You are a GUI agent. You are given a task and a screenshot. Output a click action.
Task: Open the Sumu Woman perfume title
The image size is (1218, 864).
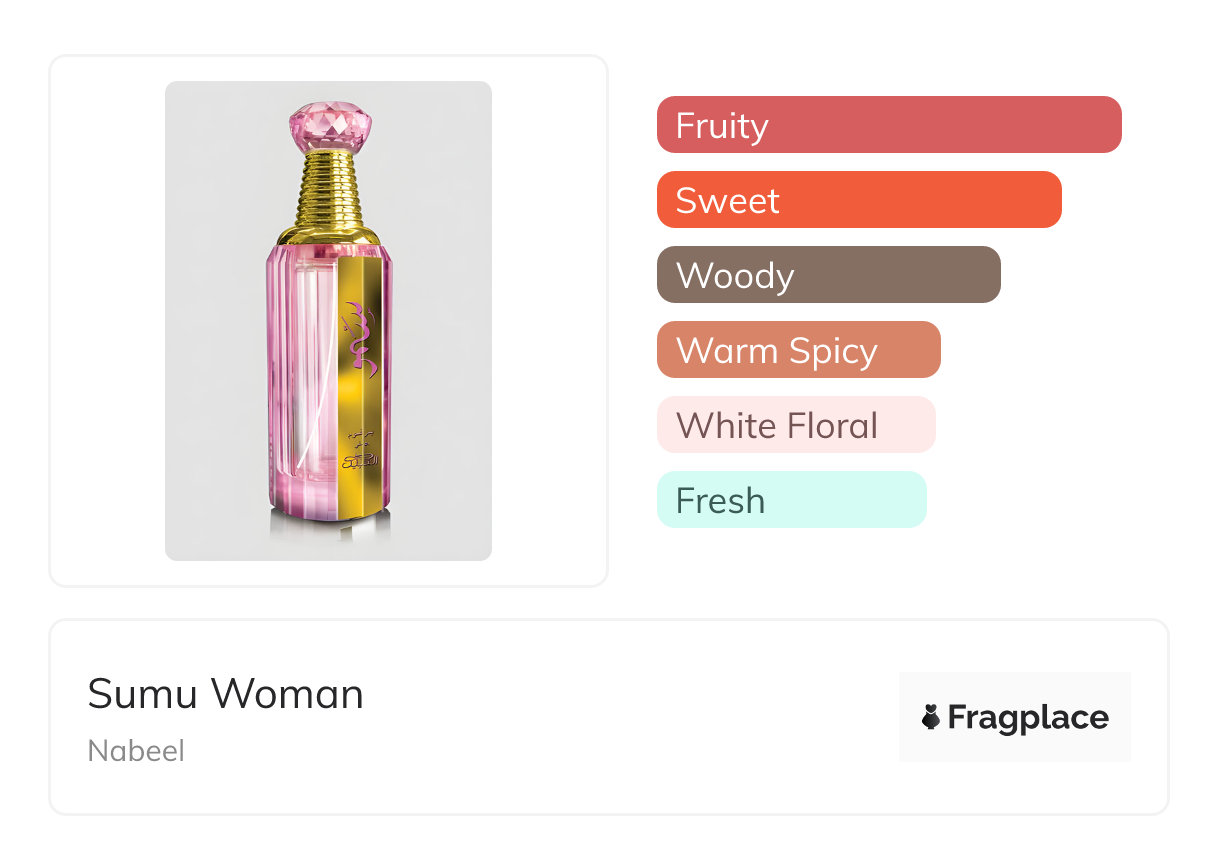coord(225,693)
